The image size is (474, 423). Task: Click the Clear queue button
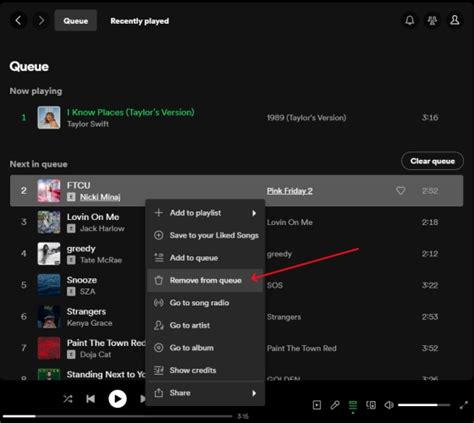432,161
